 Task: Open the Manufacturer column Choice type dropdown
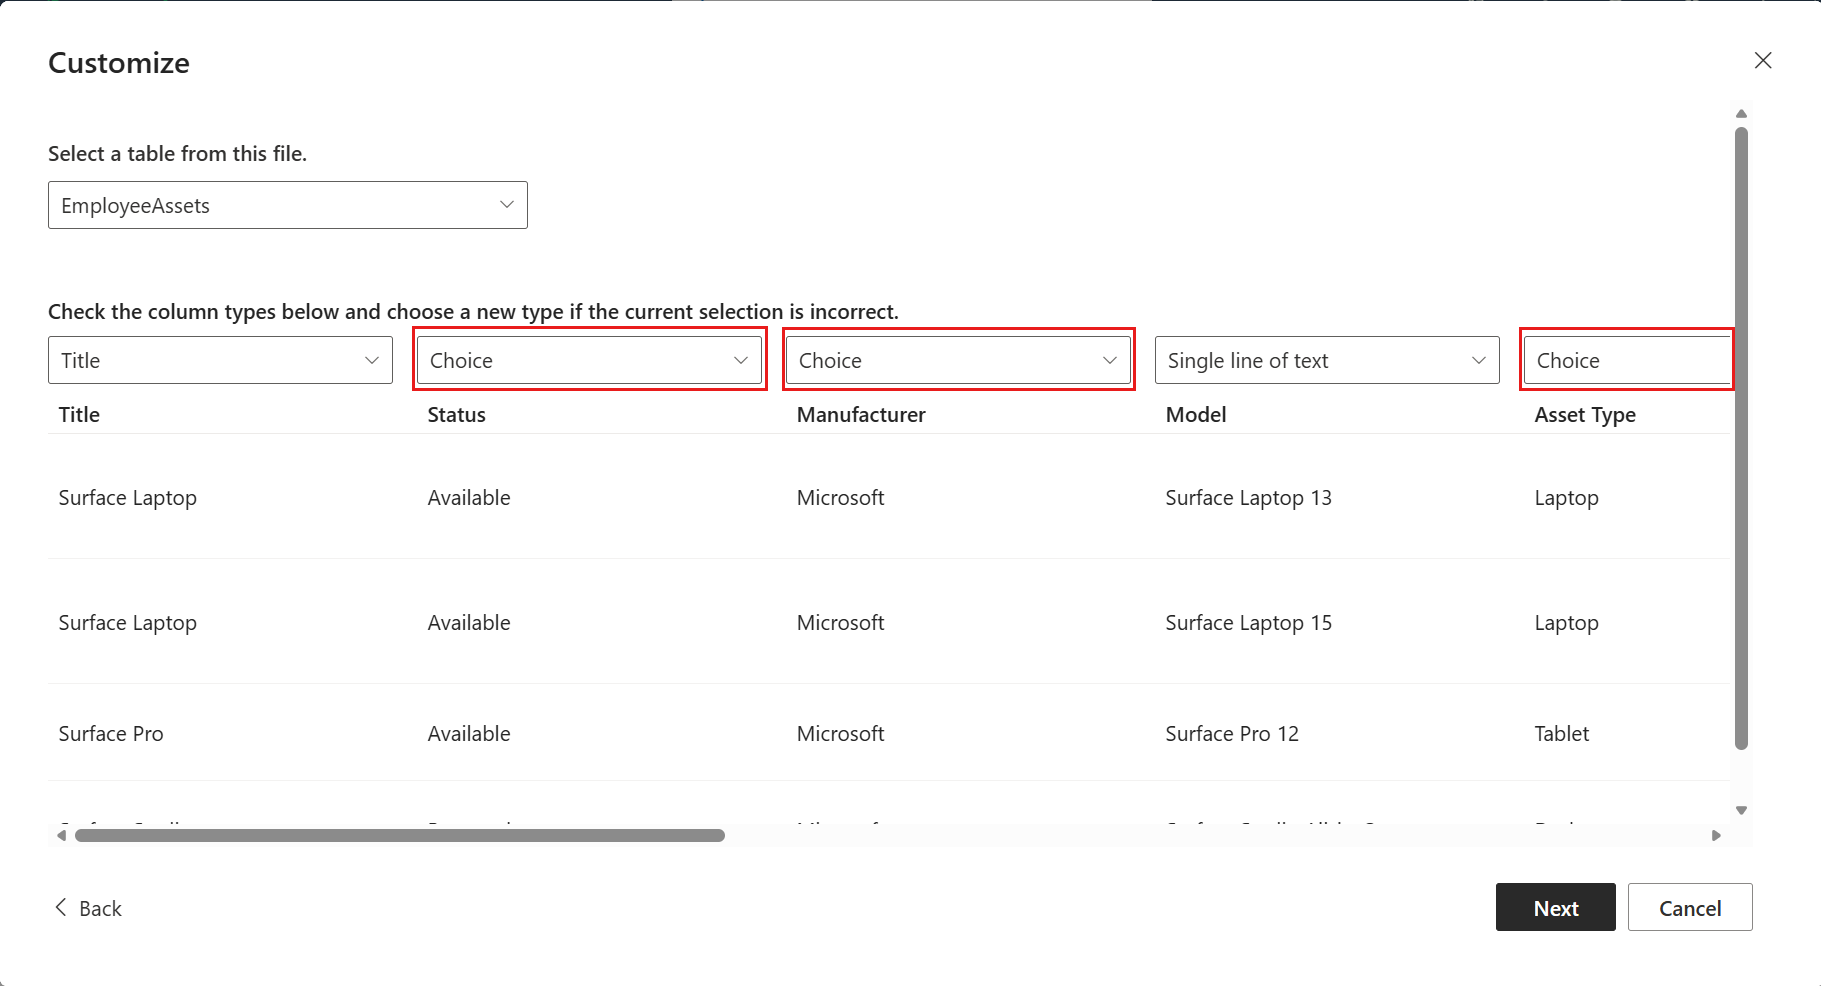click(958, 360)
